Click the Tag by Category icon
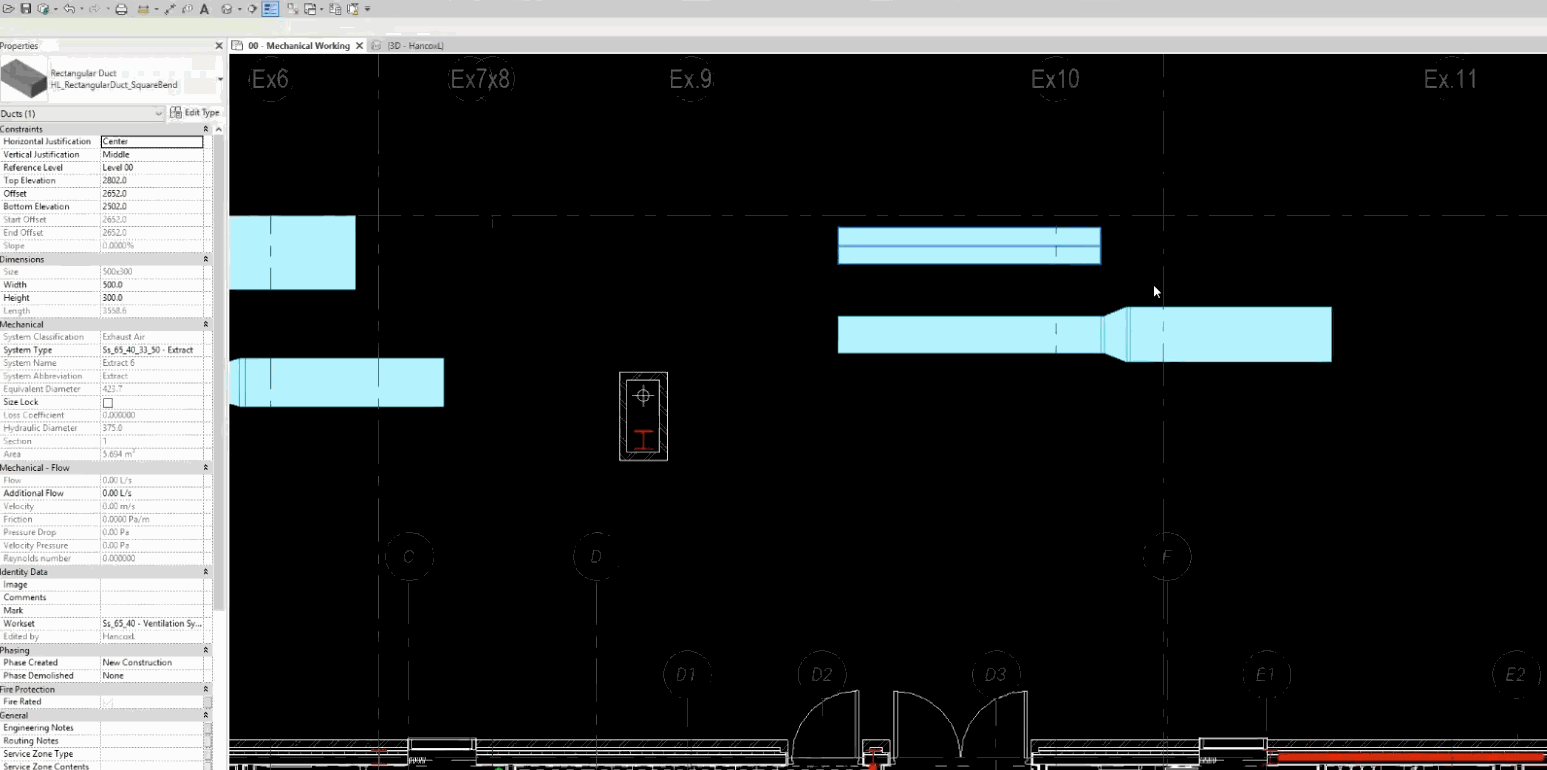The width and height of the screenshot is (1547, 770). click(x=187, y=9)
